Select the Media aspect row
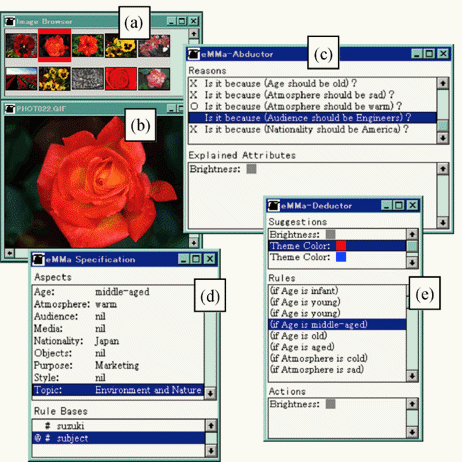Viewport: 463px width, 463px height. 118,329
